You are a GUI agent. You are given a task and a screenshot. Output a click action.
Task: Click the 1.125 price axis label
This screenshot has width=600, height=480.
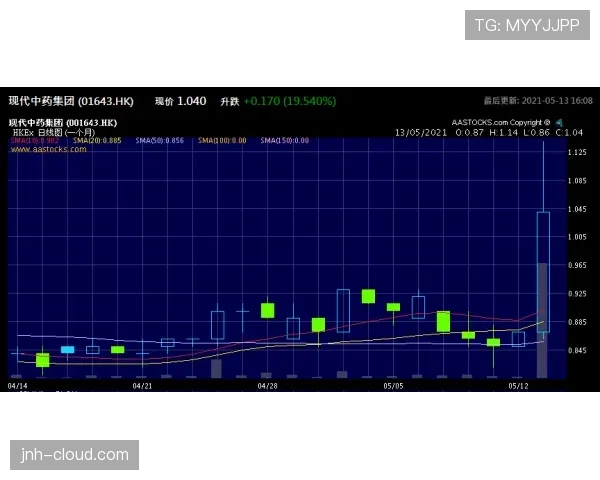pos(577,152)
